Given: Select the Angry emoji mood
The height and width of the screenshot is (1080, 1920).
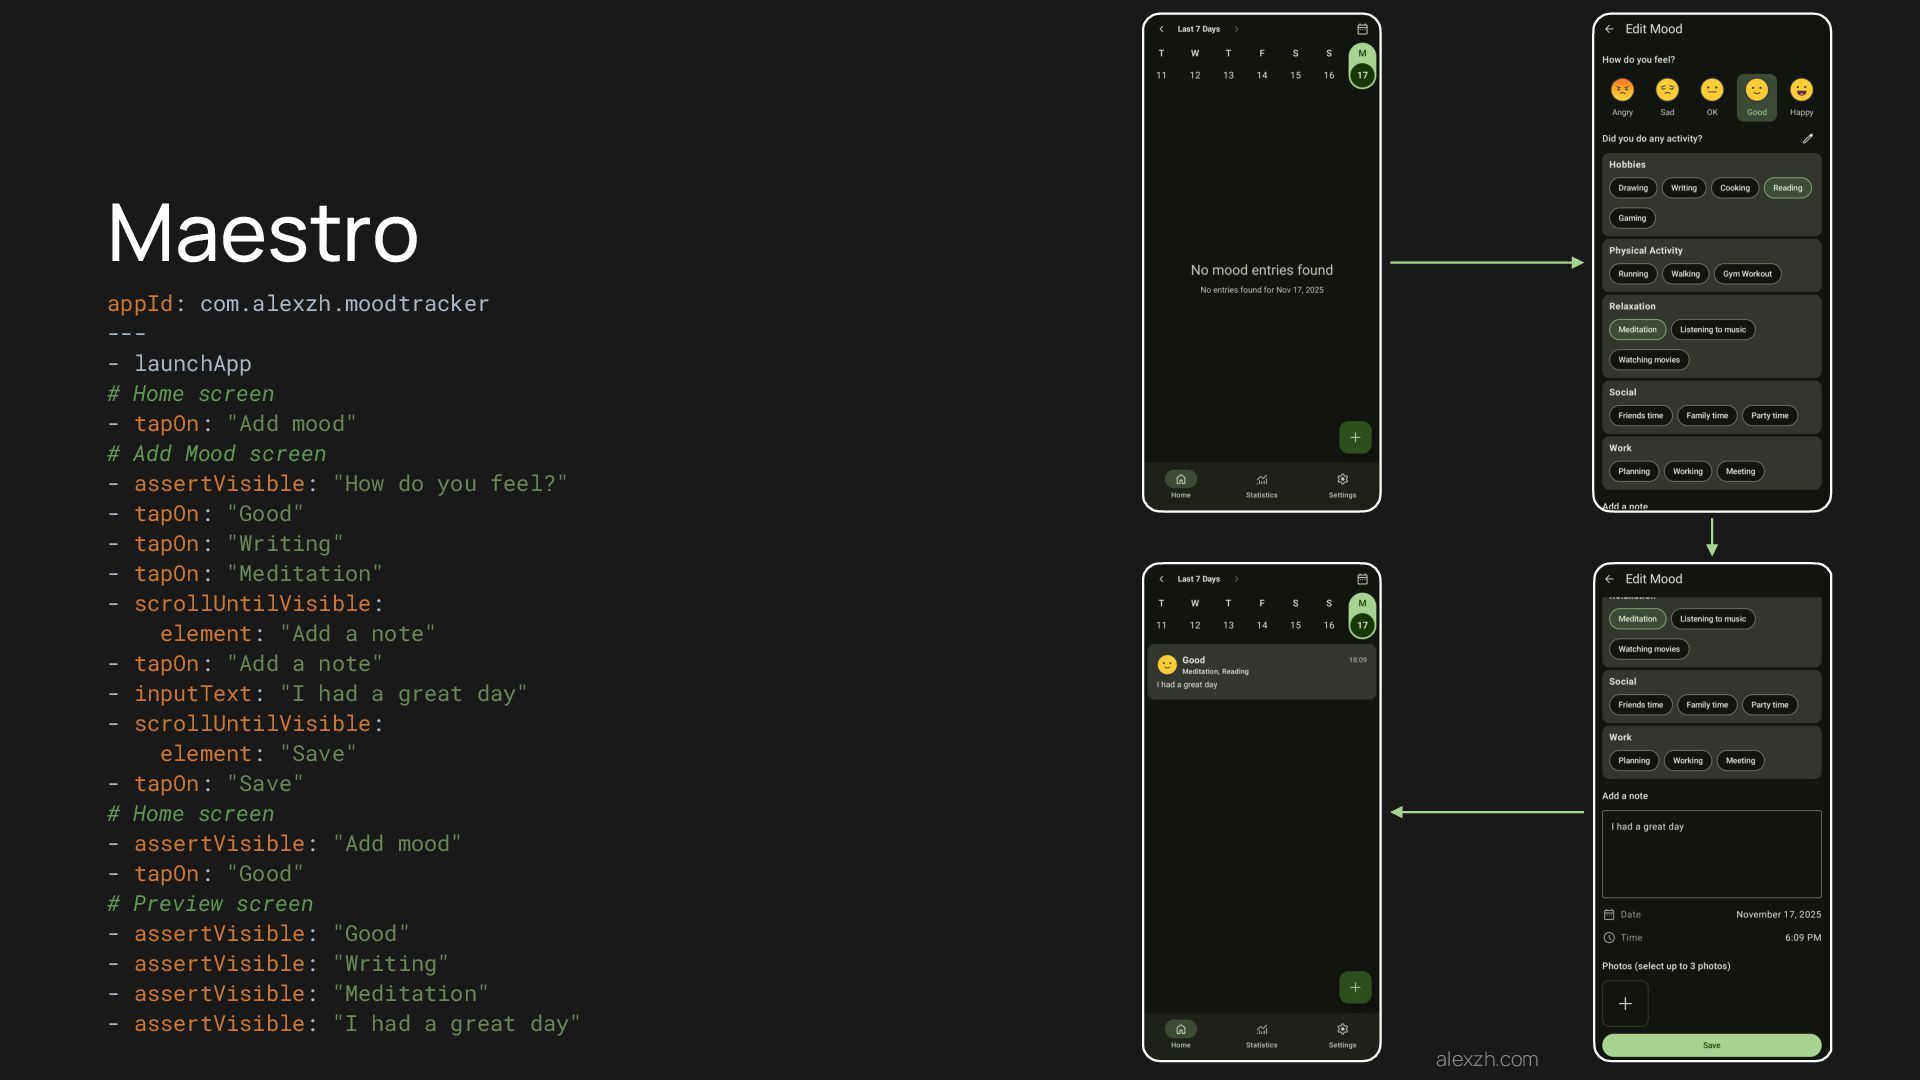Looking at the screenshot, I should [x=1622, y=91].
